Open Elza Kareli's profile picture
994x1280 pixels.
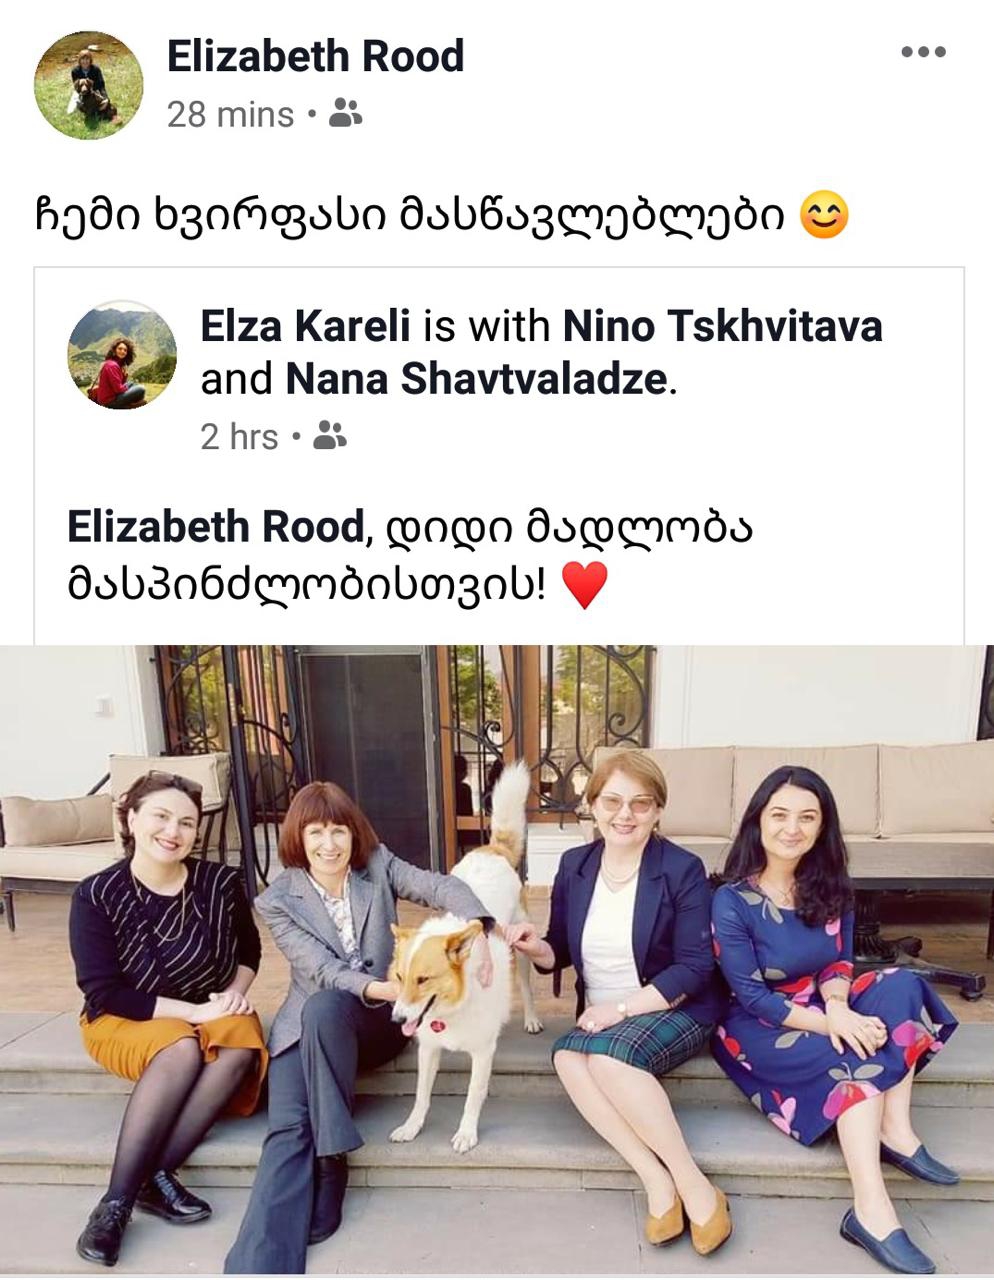pos(122,354)
